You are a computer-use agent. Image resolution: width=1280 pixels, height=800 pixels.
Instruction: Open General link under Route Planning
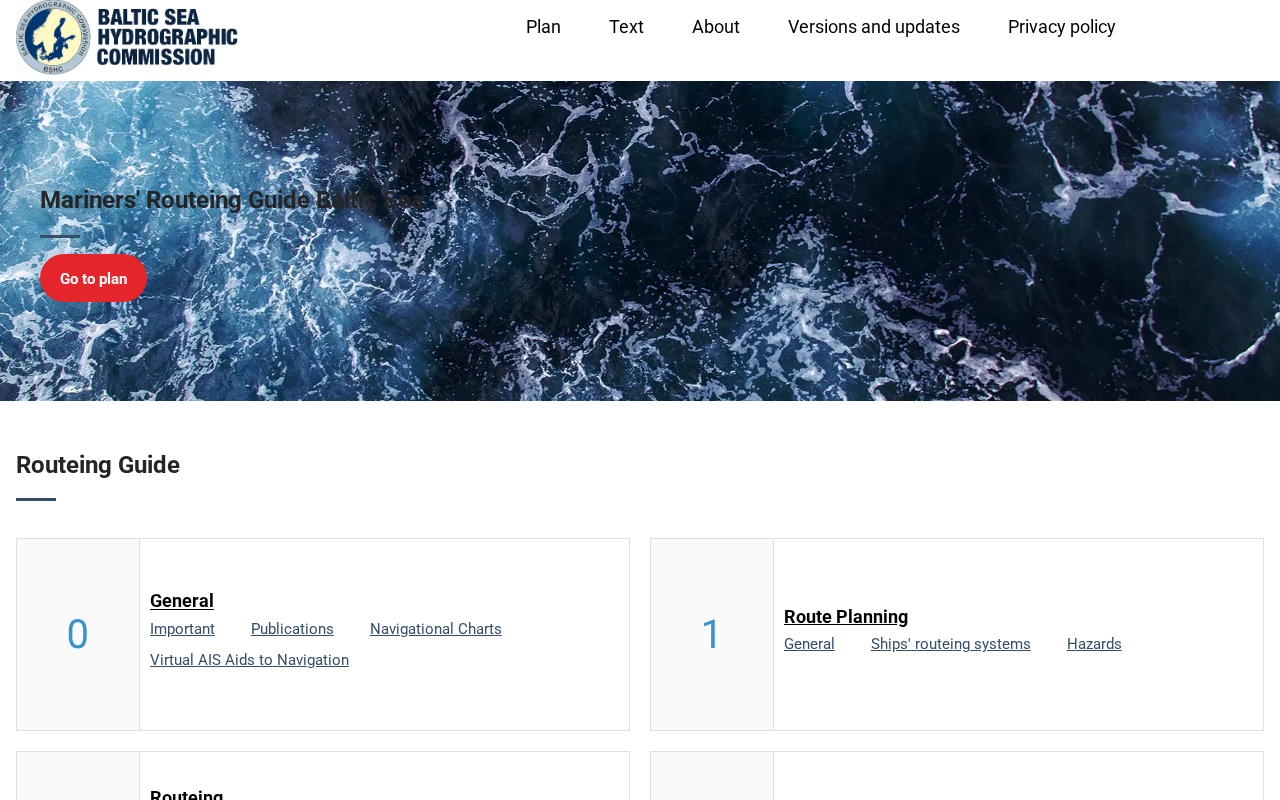(809, 644)
